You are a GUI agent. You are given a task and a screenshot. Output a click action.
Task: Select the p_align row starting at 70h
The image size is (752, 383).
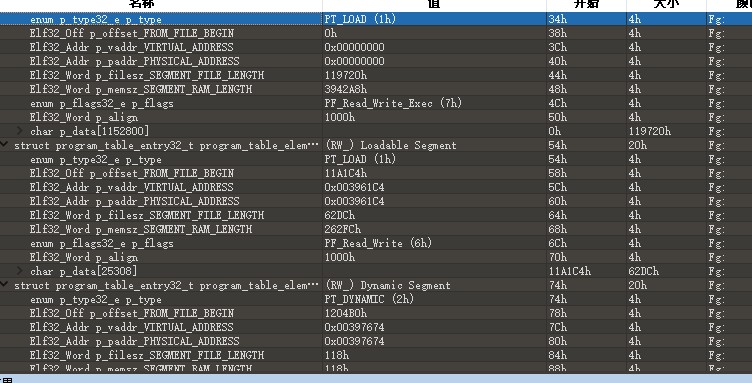[x=376, y=257]
